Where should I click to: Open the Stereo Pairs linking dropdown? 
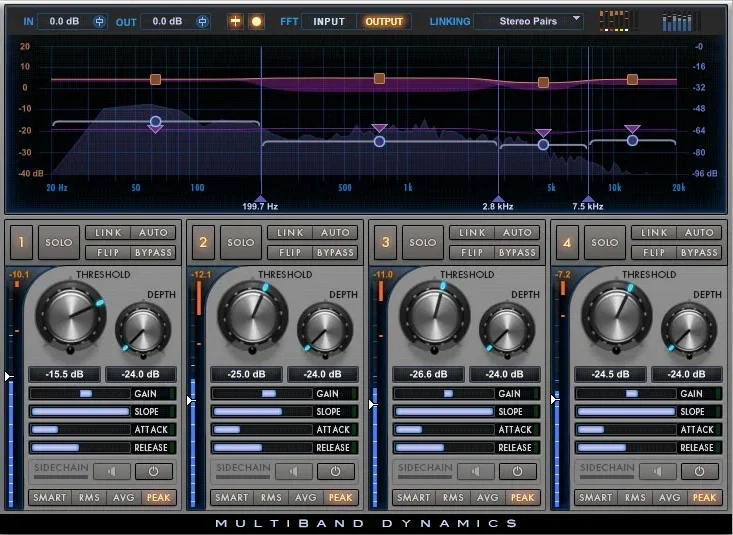(x=529, y=22)
